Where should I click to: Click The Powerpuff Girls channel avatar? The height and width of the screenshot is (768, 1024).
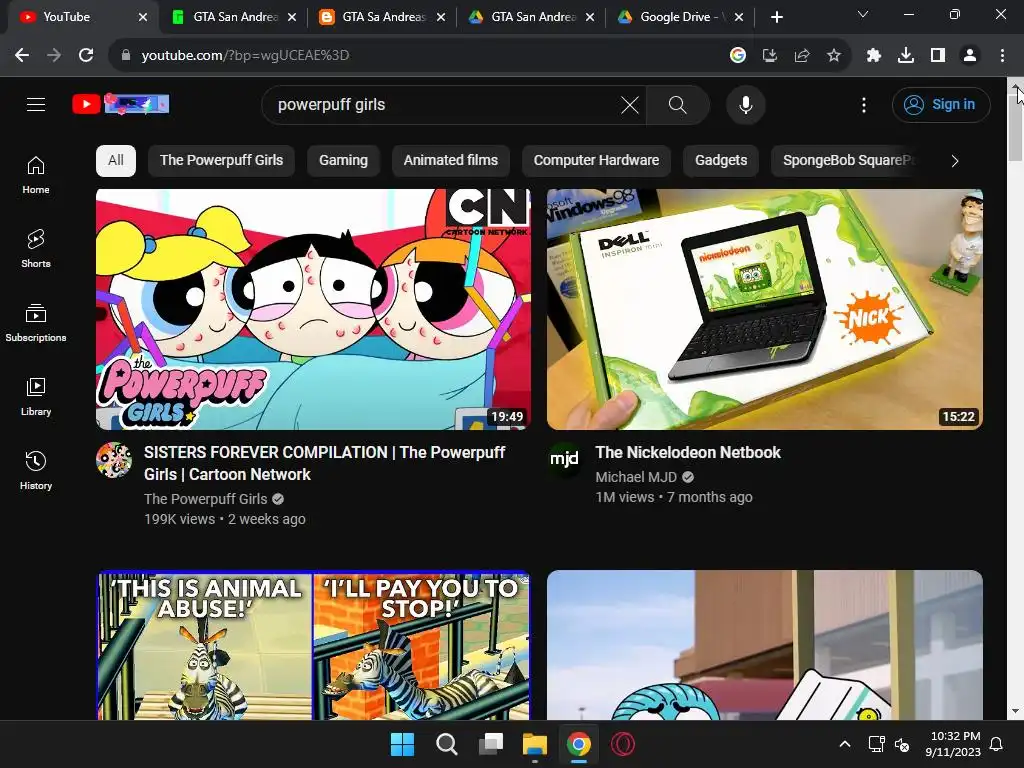click(x=114, y=460)
